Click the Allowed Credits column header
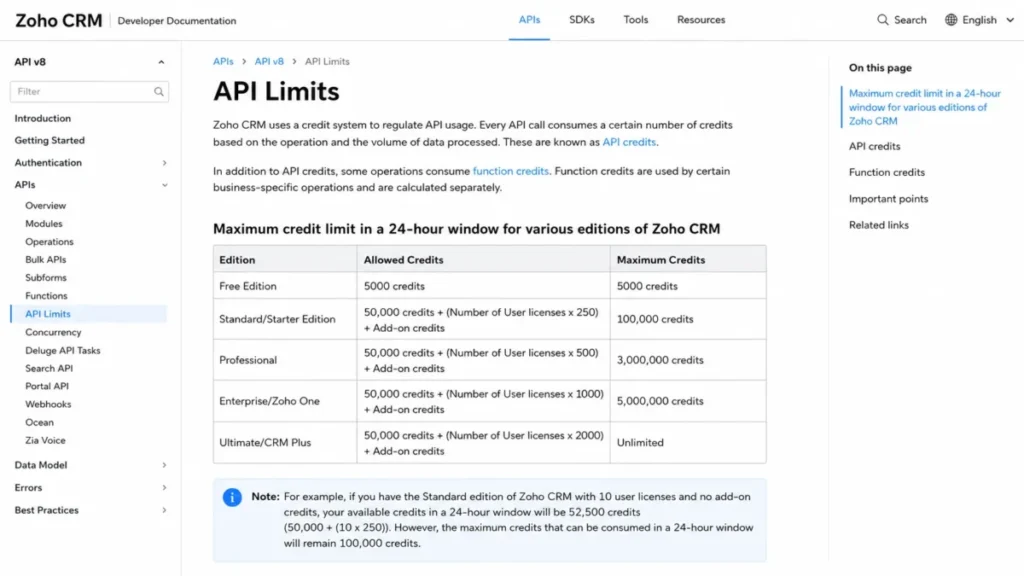 tap(483, 260)
